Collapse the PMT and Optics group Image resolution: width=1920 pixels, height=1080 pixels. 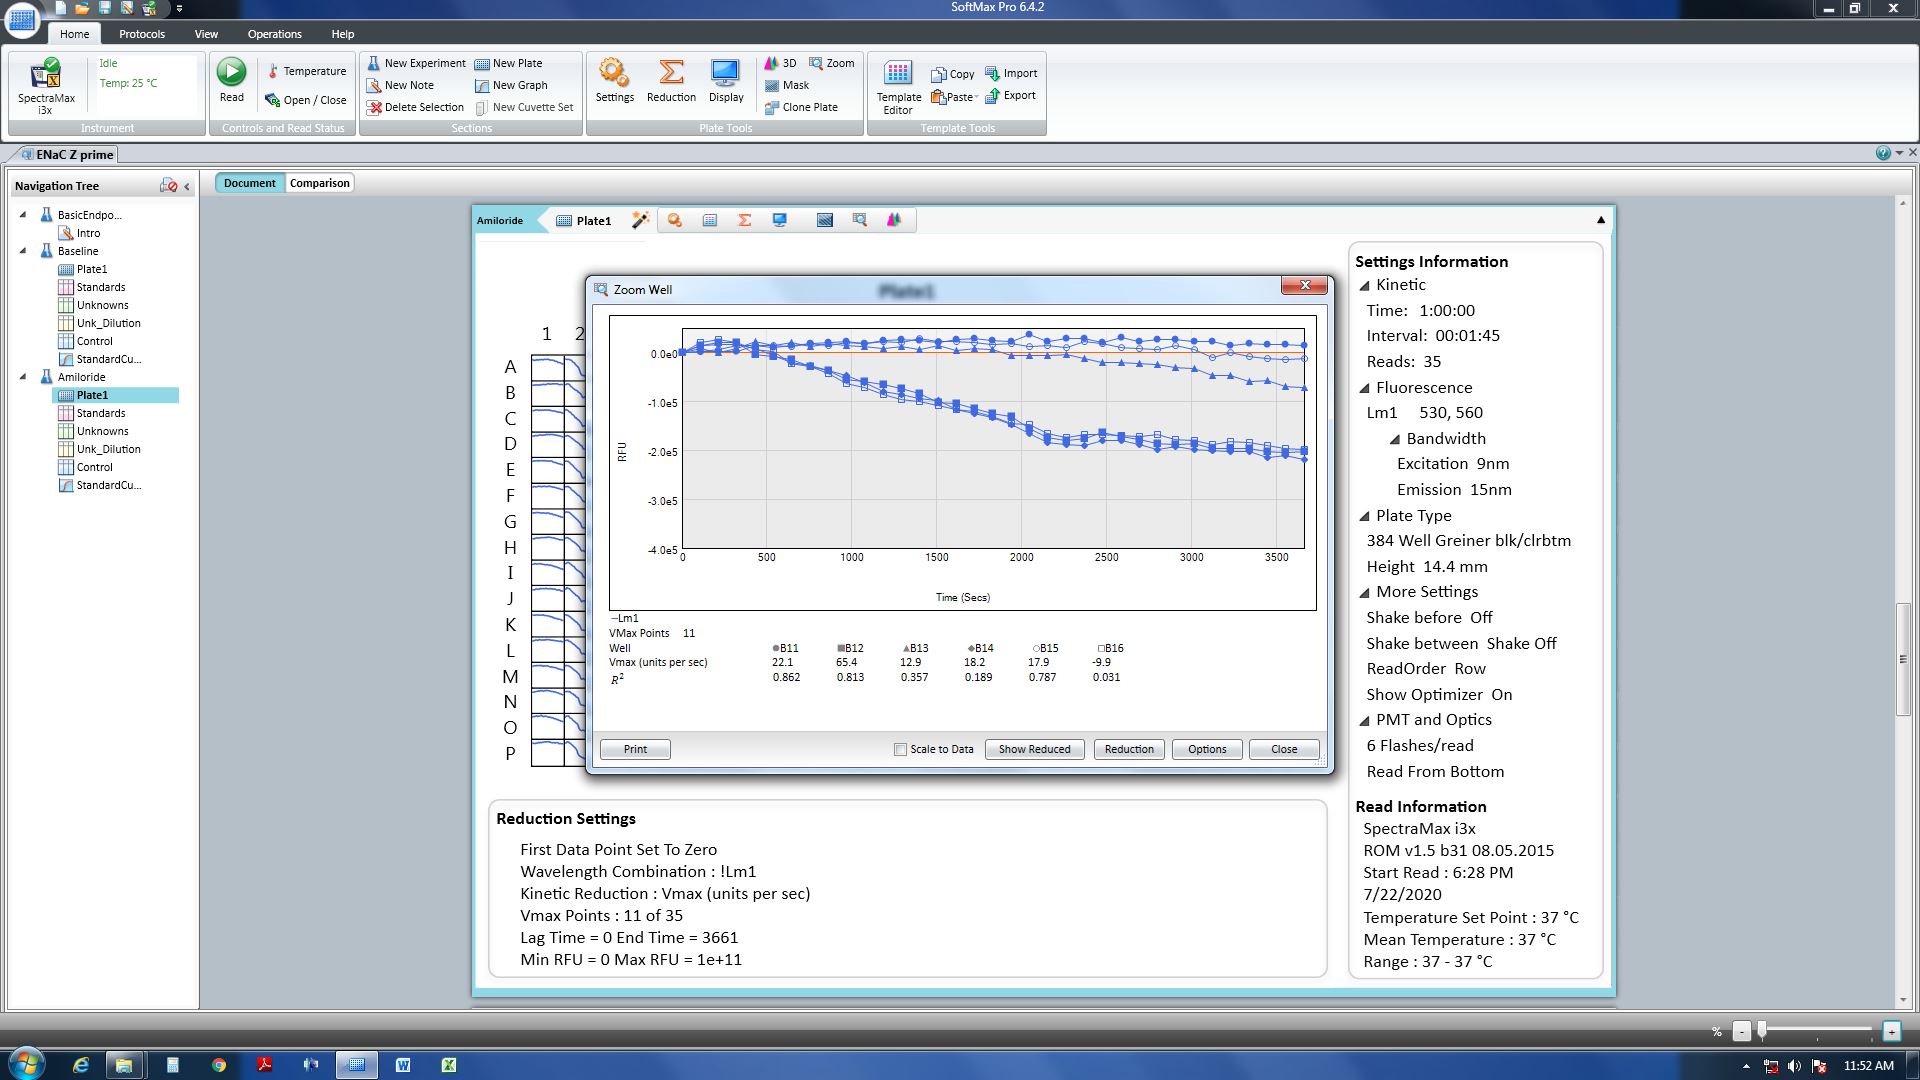(x=1364, y=721)
